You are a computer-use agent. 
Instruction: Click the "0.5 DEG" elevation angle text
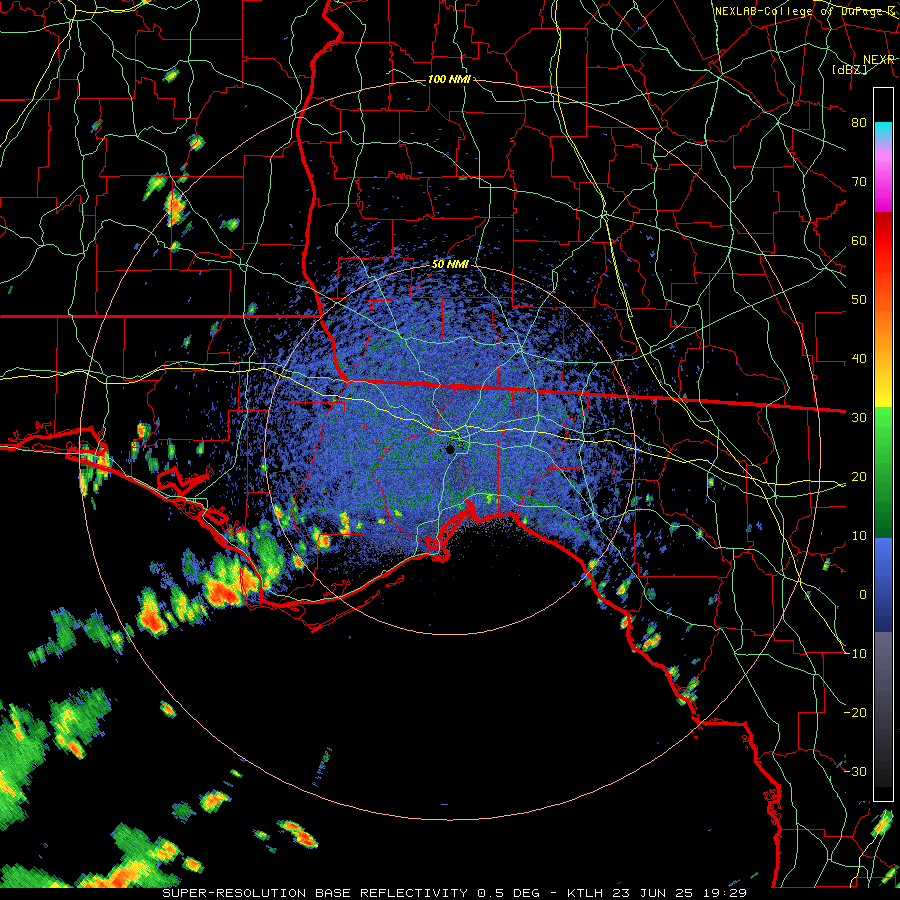(509, 893)
